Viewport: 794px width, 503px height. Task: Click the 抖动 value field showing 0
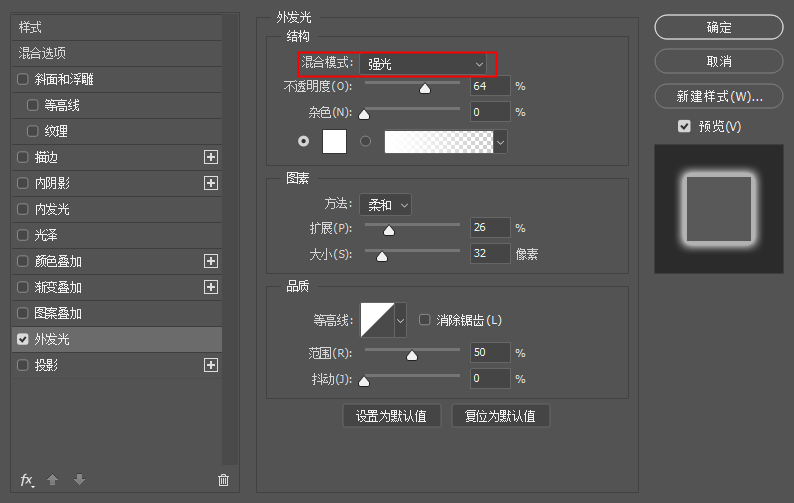tap(490, 378)
